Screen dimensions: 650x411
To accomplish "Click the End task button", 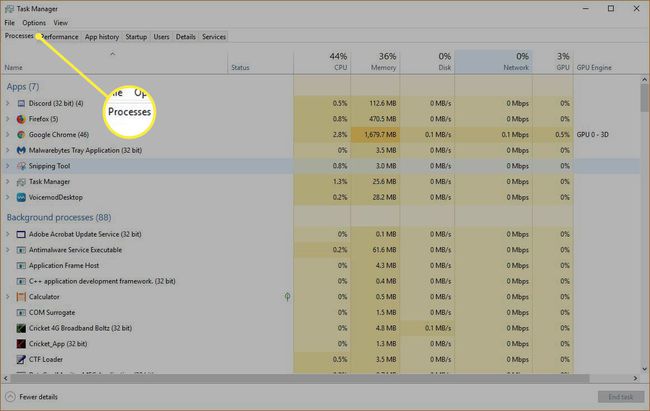I will [621, 397].
